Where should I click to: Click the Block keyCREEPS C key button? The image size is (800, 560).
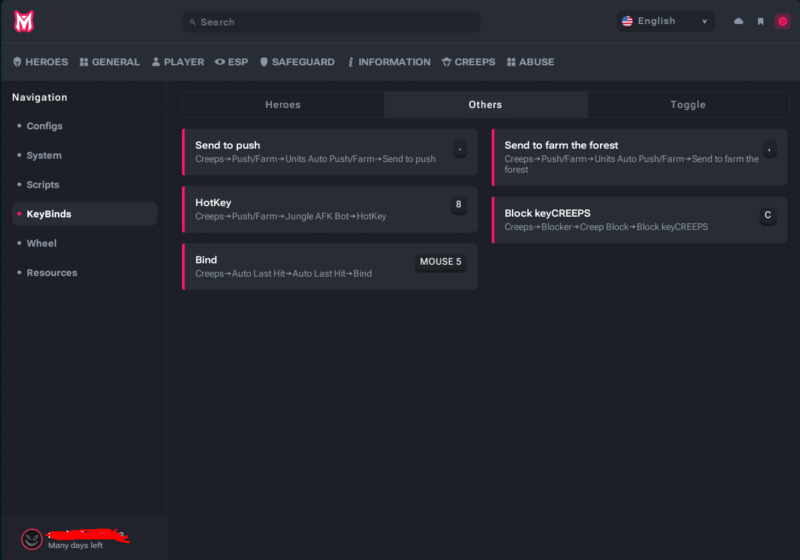click(x=768, y=216)
